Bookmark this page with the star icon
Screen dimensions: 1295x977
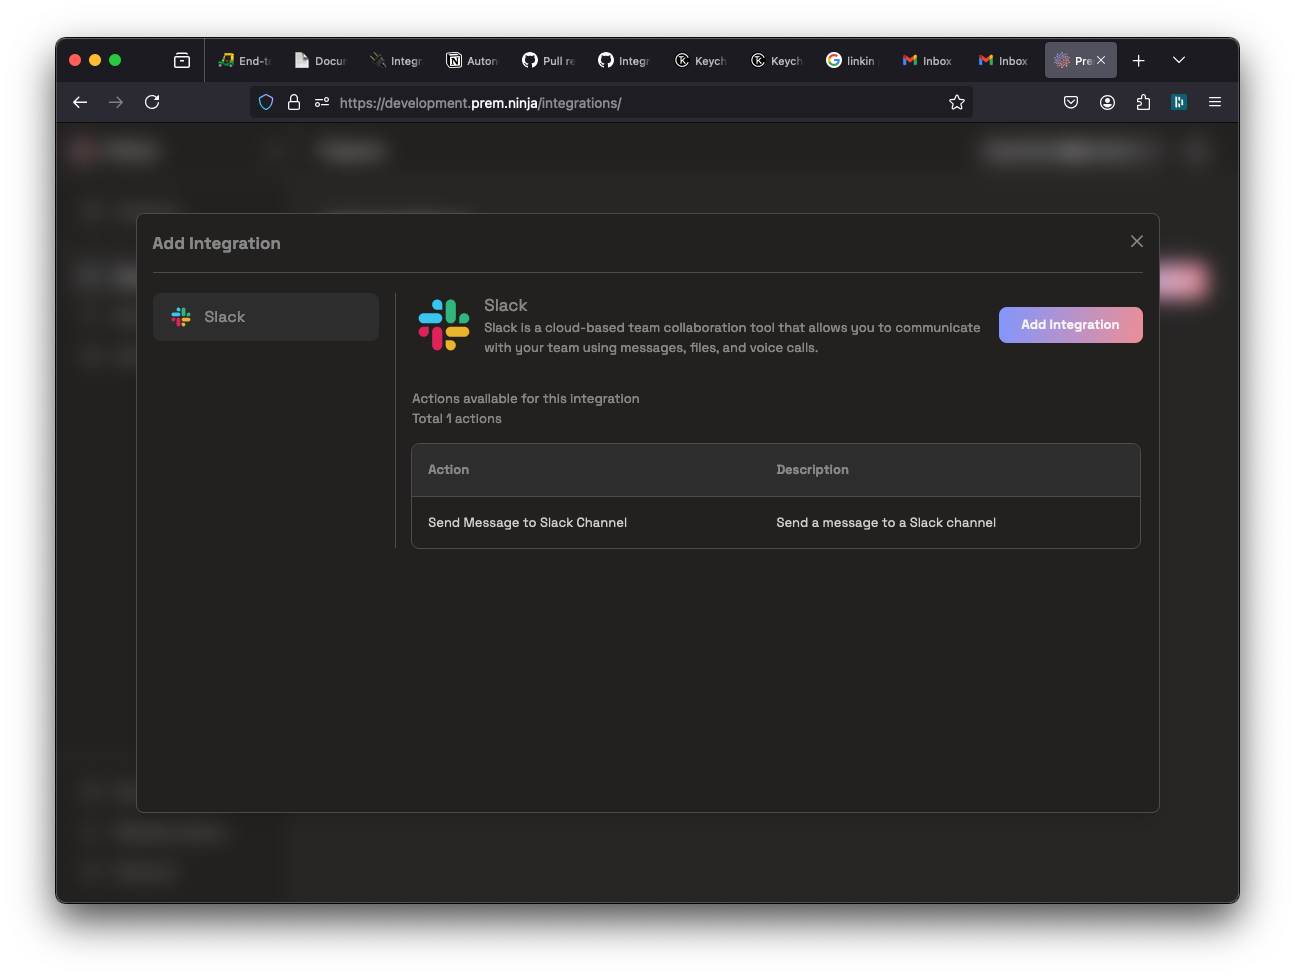point(957,102)
